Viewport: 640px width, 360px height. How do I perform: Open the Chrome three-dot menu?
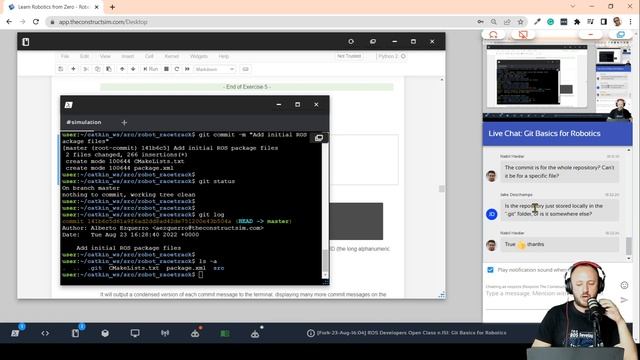pos(631,22)
